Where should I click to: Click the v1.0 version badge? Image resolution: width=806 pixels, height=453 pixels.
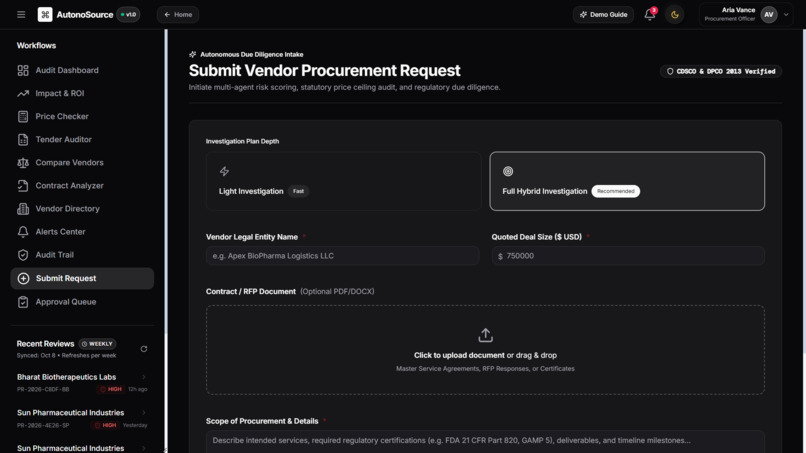coord(128,14)
